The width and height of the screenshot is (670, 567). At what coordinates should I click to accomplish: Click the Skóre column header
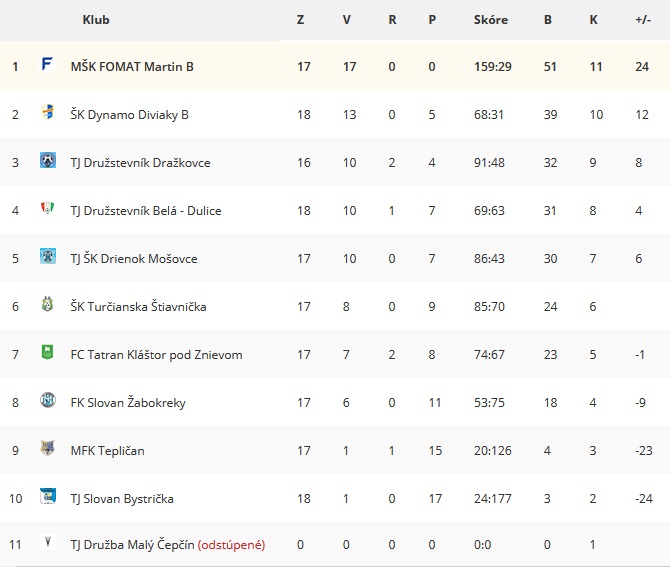tap(491, 20)
